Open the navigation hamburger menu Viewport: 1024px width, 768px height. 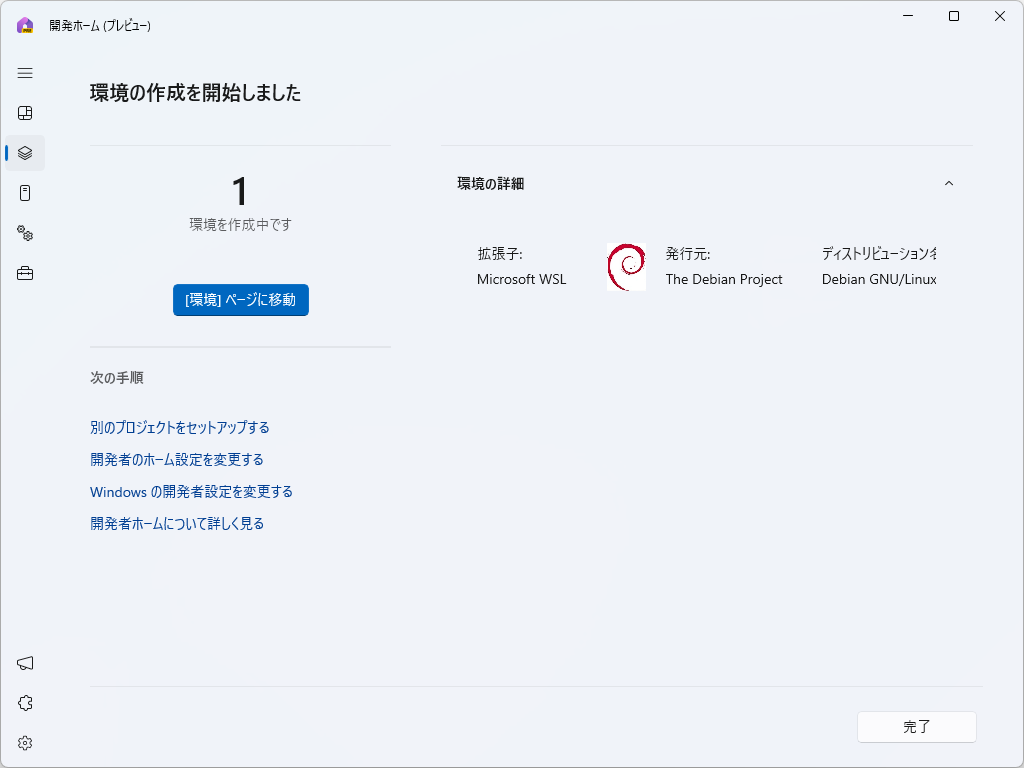pos(25,73)
